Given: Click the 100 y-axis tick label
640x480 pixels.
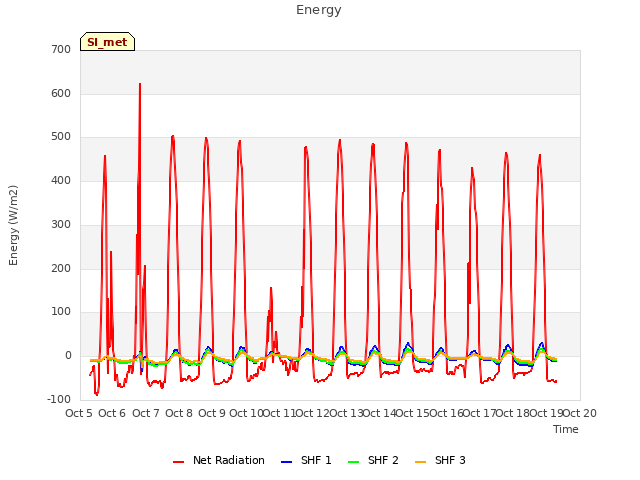Looking at the screenshot, I should (61, 312).
